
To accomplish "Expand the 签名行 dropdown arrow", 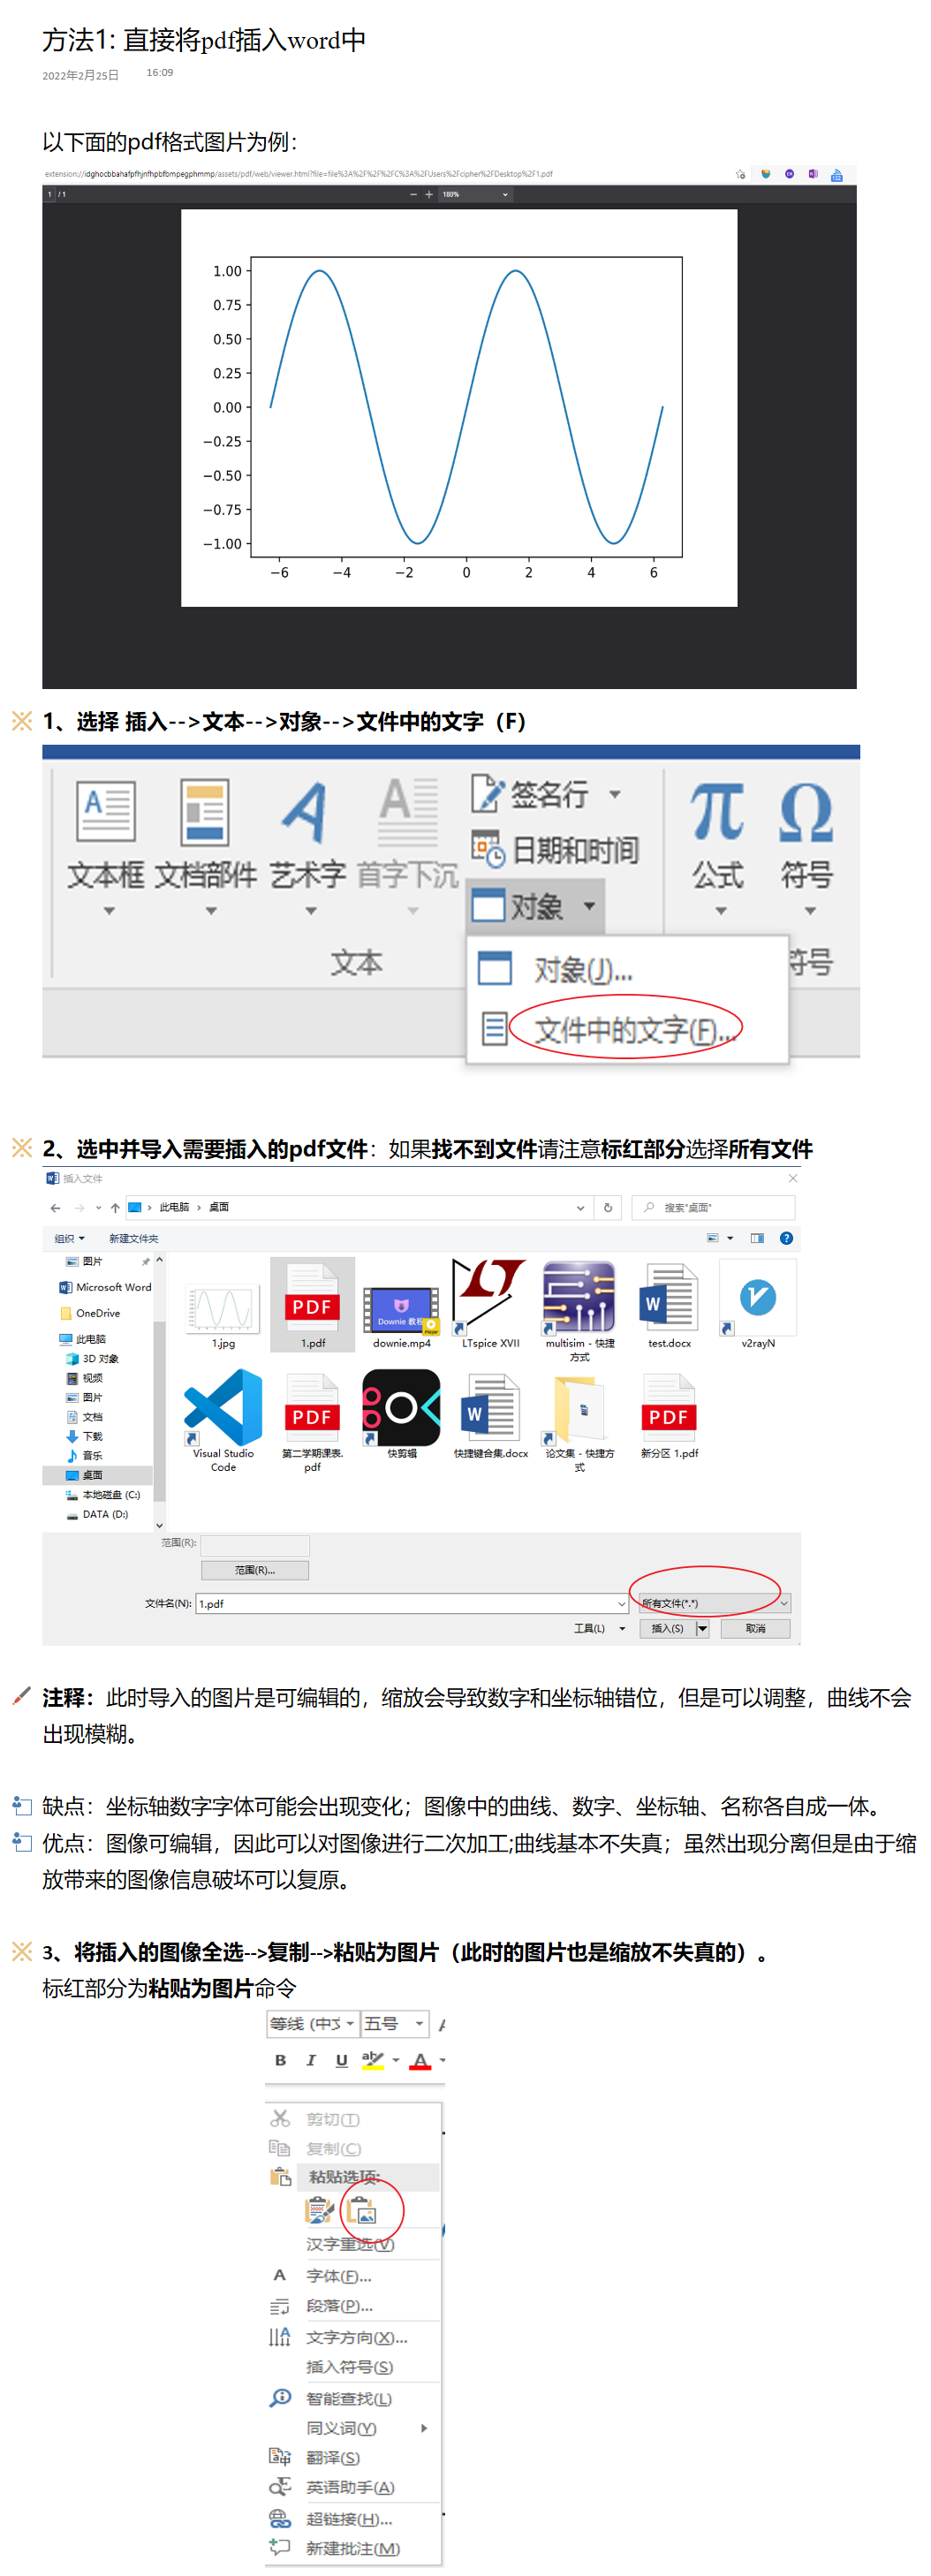I will coord(615,794).
